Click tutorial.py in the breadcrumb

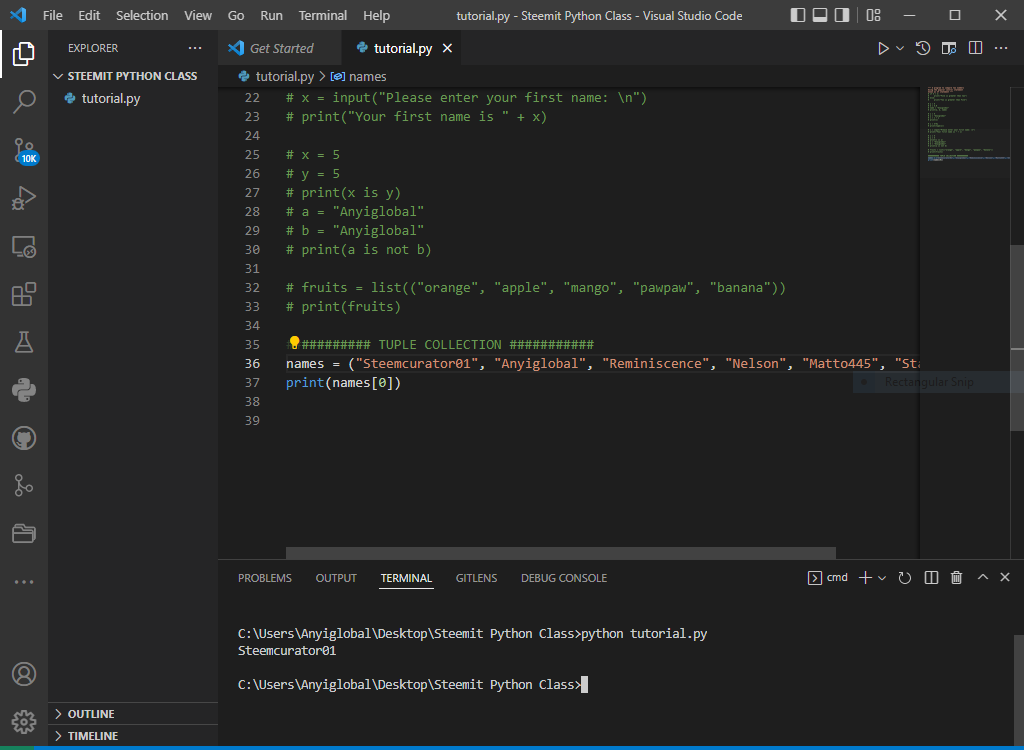285,76
